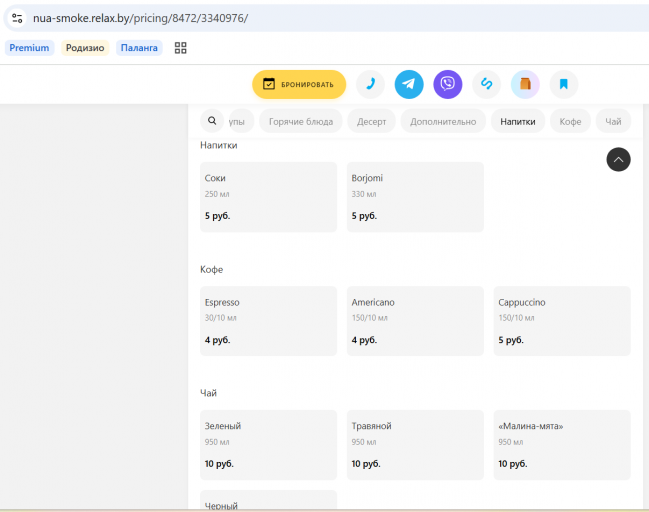Select the Напитки category tab
The width and height of the screenshot is (649, 512).
518,122
